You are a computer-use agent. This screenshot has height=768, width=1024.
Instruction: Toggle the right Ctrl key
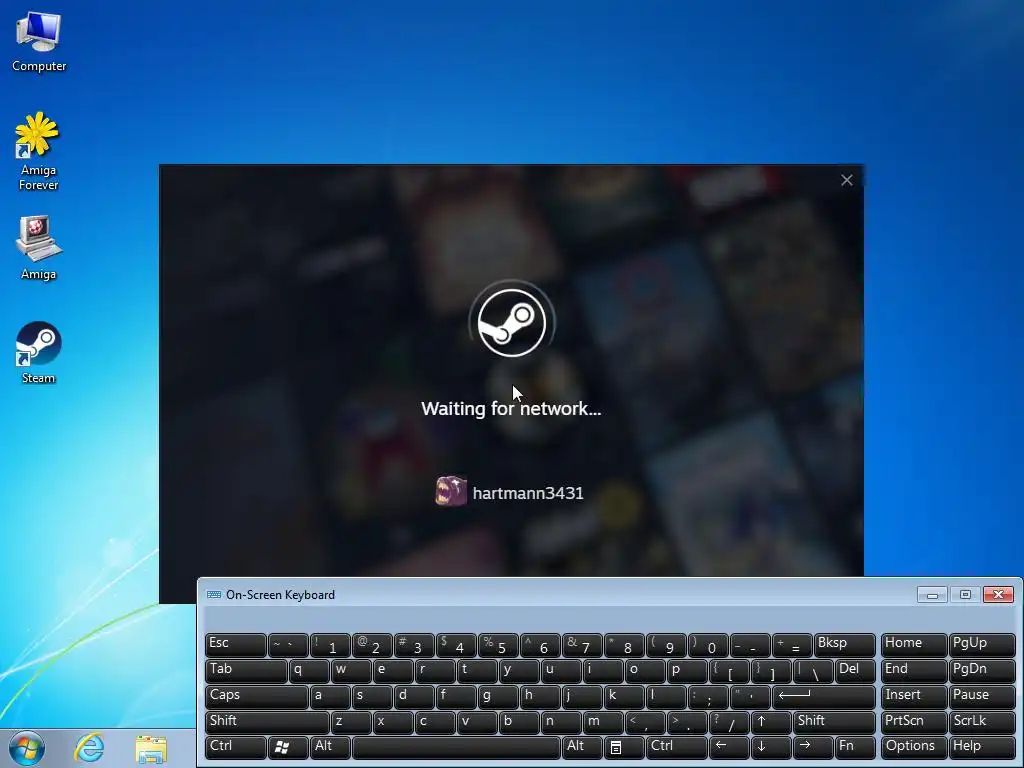coord(677,747)
